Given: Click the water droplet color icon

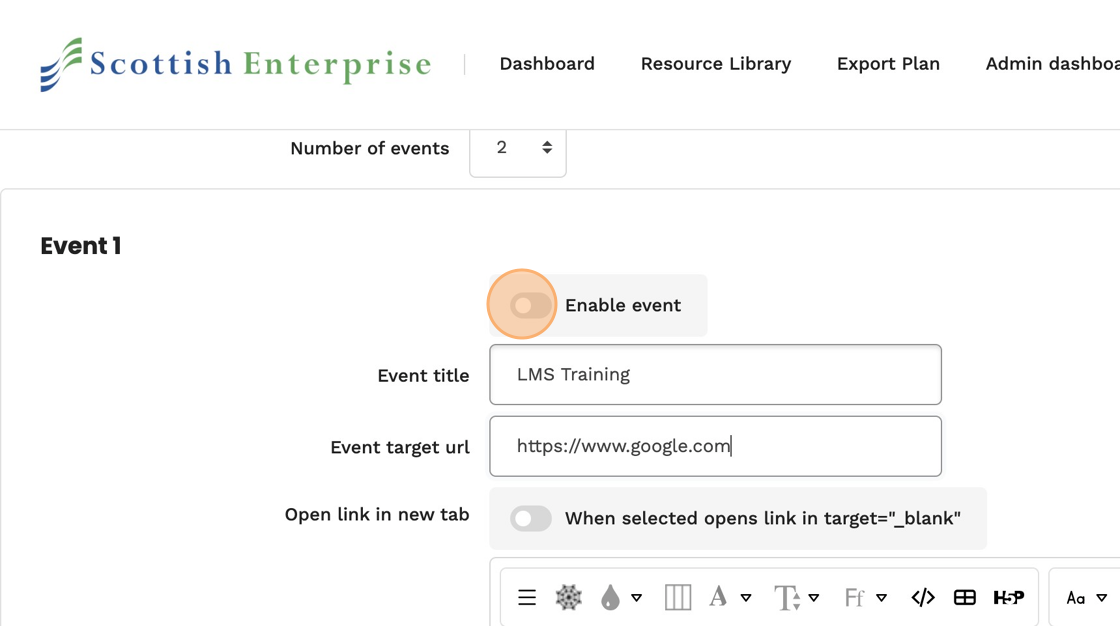Looking at the screenshot, I should tap(610, 598).
